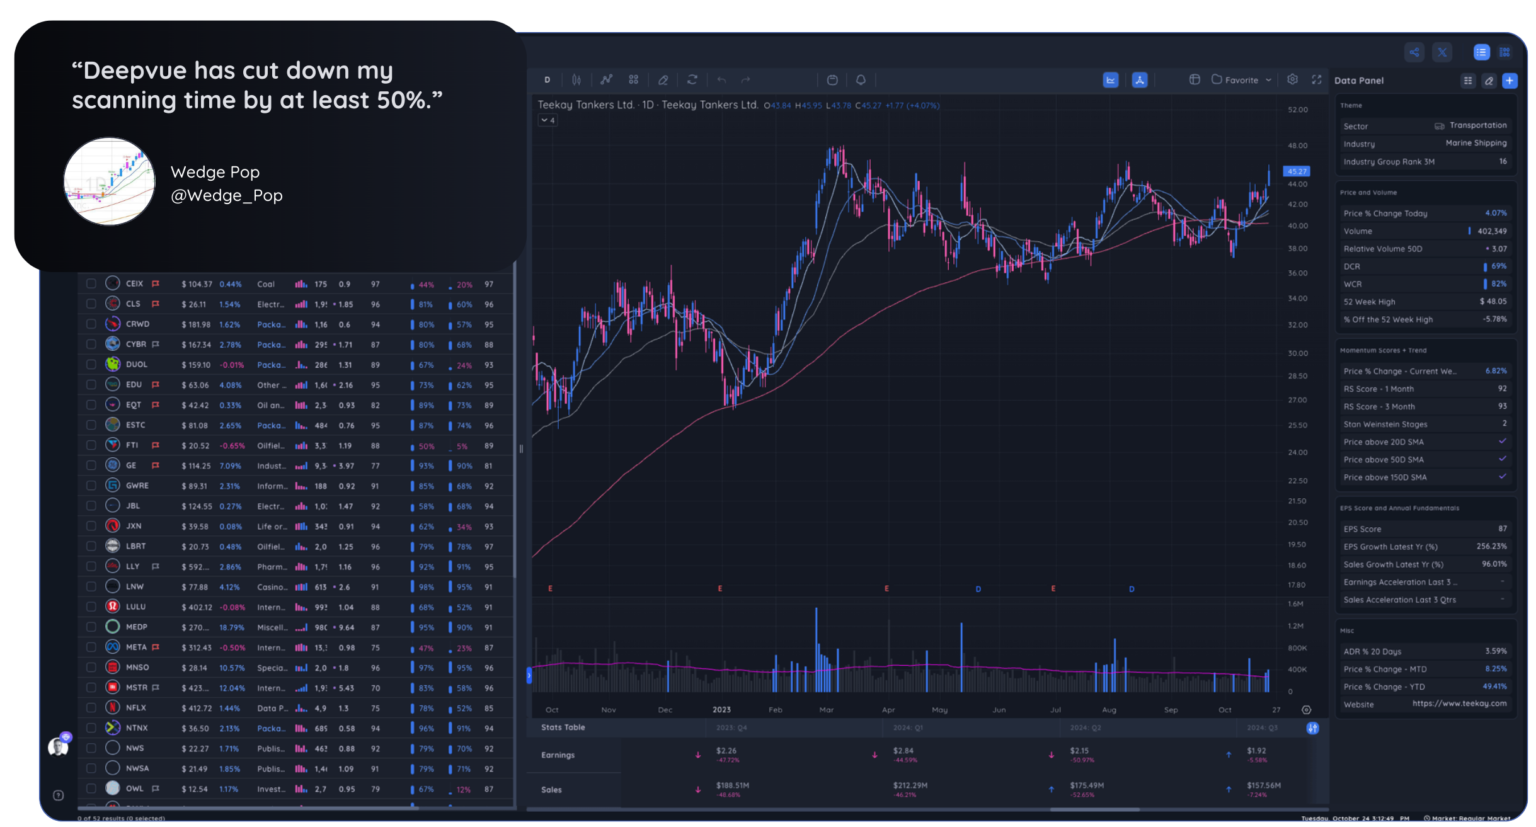Screen dimensions: 1536x827
Task: Open chart settings gear icon
Action: tap(1292, 80)
